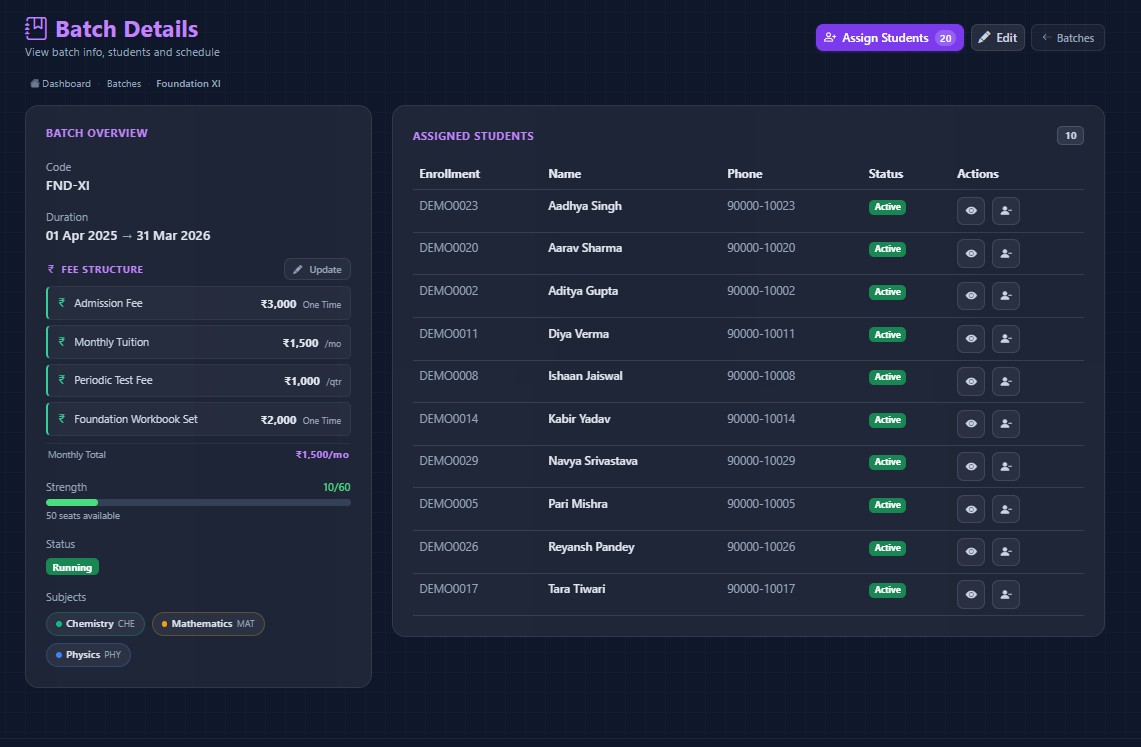Screen dimensions: 1141x747
Task: View Reyansh Pandey's details via eye icon
Action: tap(971, 551)
